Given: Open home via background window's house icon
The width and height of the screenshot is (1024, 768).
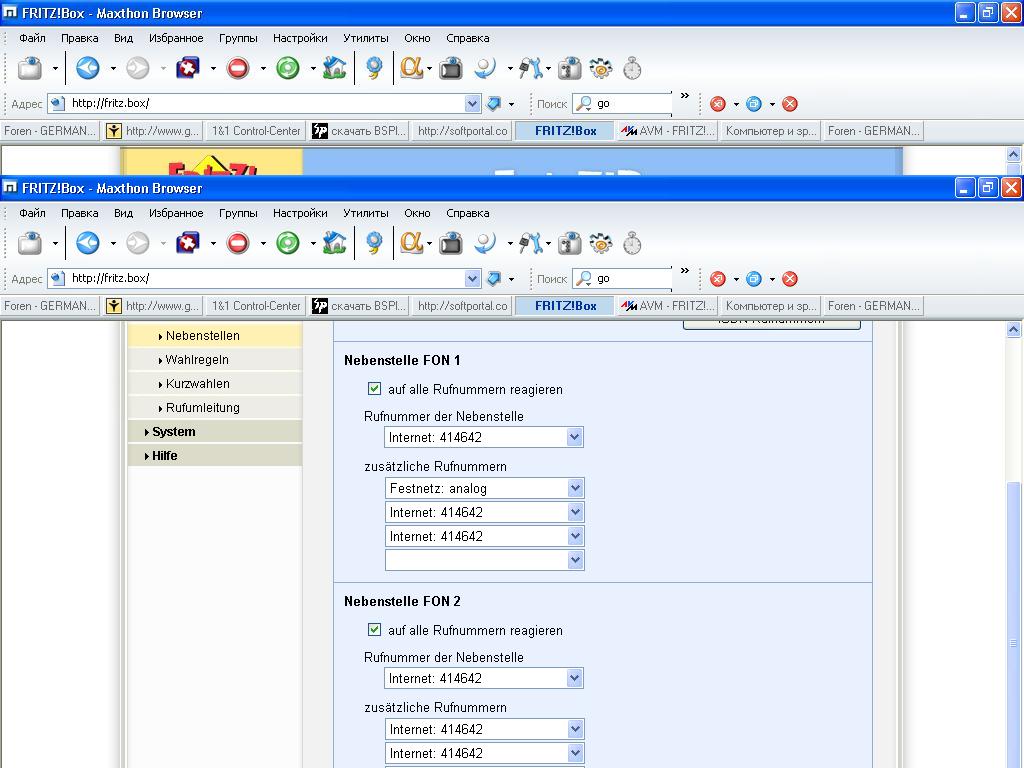Looking at the screenshot, I should pos(334,69).
